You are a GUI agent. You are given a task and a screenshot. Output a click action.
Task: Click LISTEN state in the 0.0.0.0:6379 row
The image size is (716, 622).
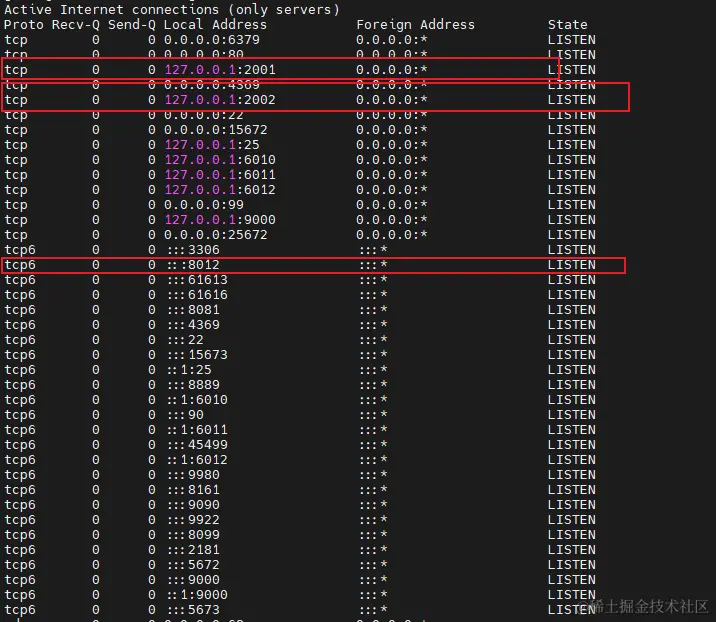pyautogui.click(x=572, y=40)
